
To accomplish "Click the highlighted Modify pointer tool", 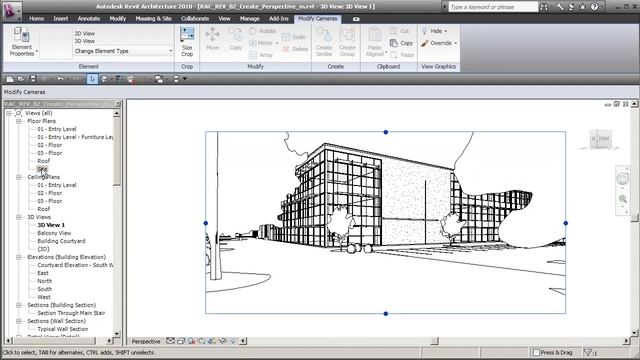I will click(x=92, y=79).
